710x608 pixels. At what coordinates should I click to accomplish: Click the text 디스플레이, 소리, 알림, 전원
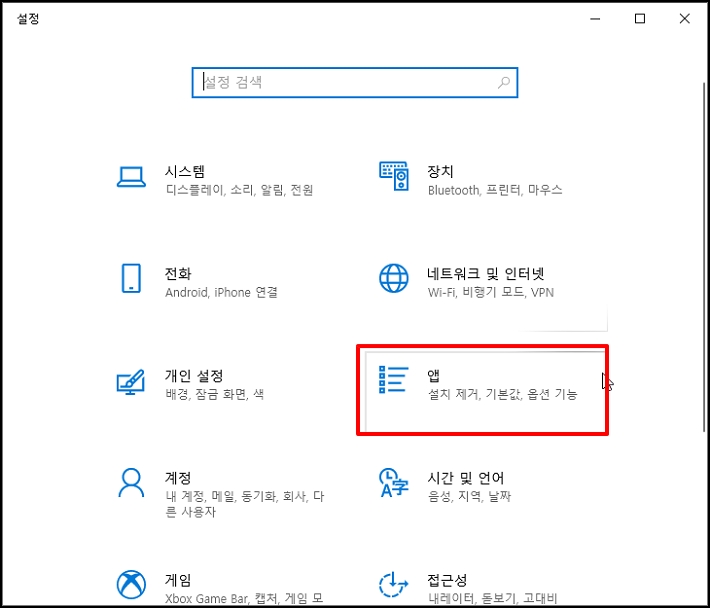point(239,190)
